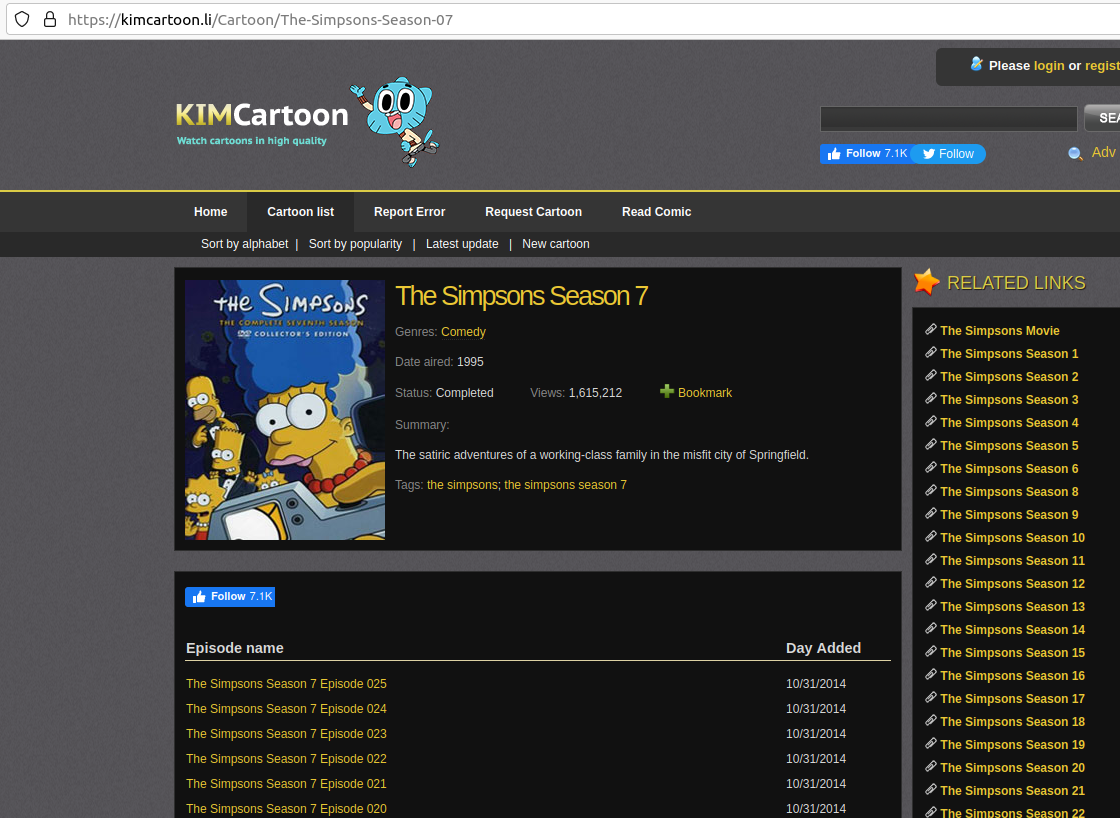
Task: Open Season 7 Episode 020
Action: point(286,809)
